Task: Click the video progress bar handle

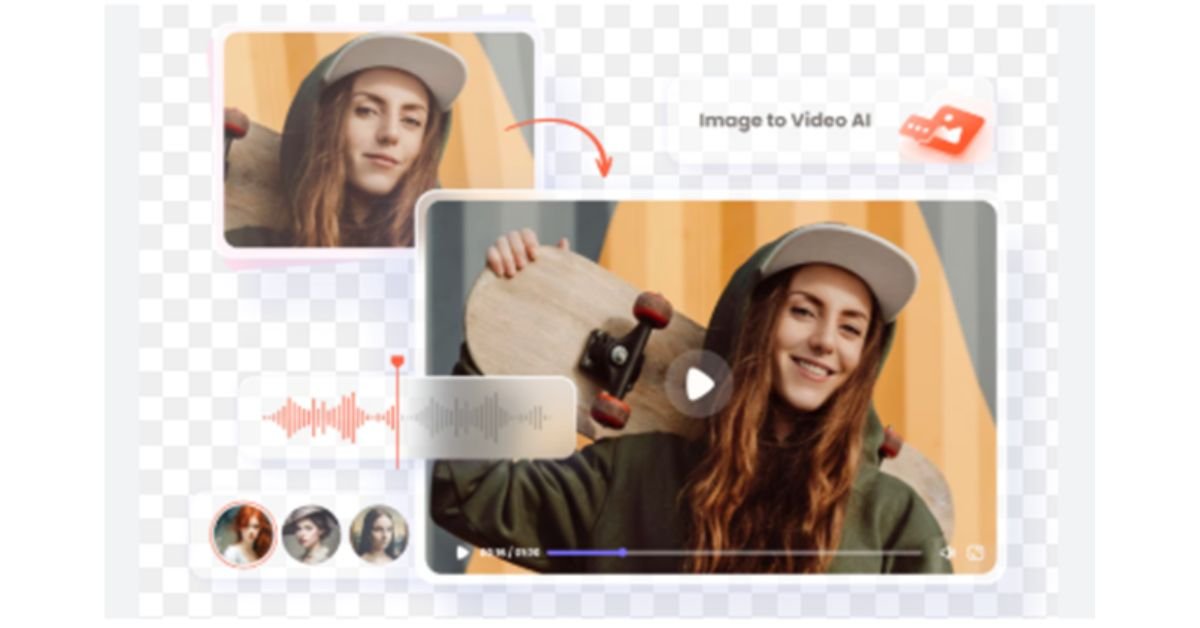Action: pyautogui.click(x=623, y=550)
